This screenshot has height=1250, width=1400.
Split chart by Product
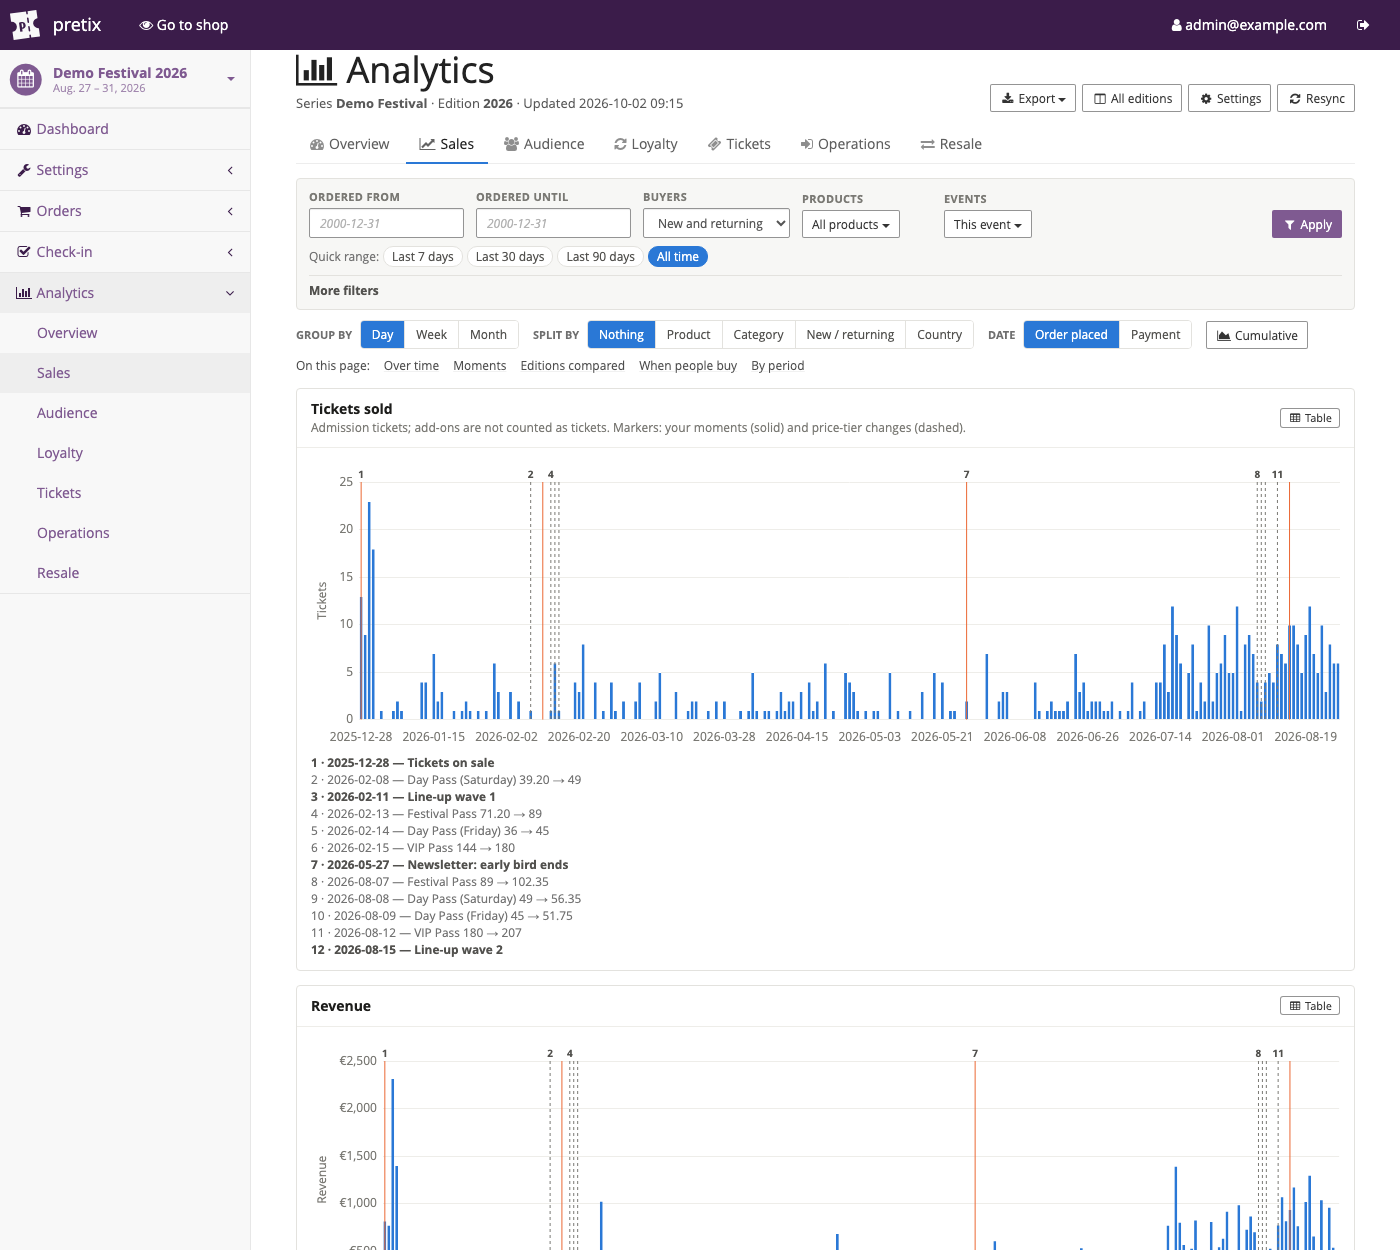coord(688,335)
